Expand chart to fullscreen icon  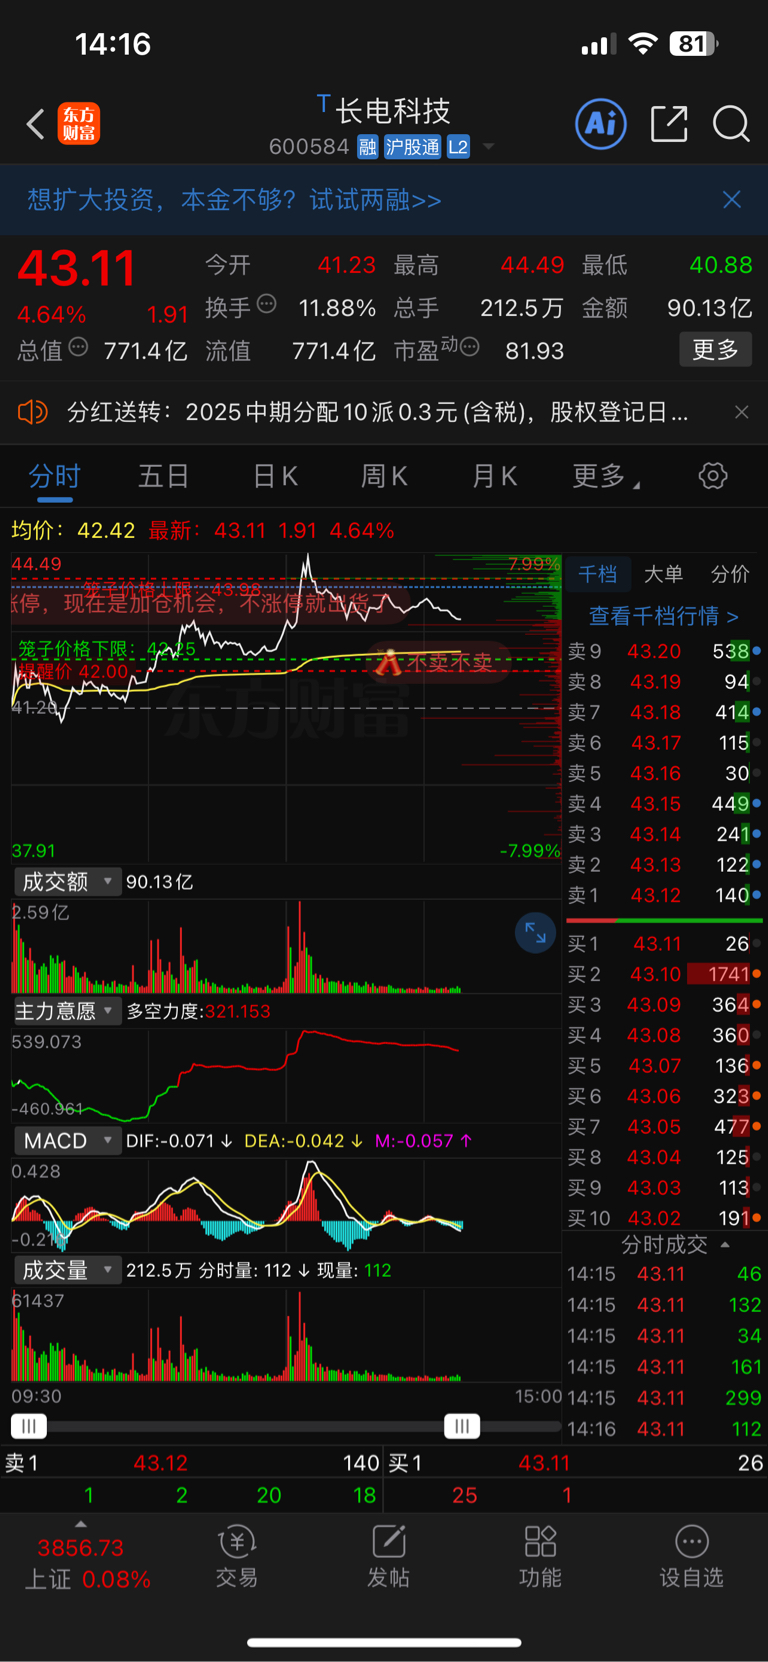pyautogui.click(x=536, y=933)
